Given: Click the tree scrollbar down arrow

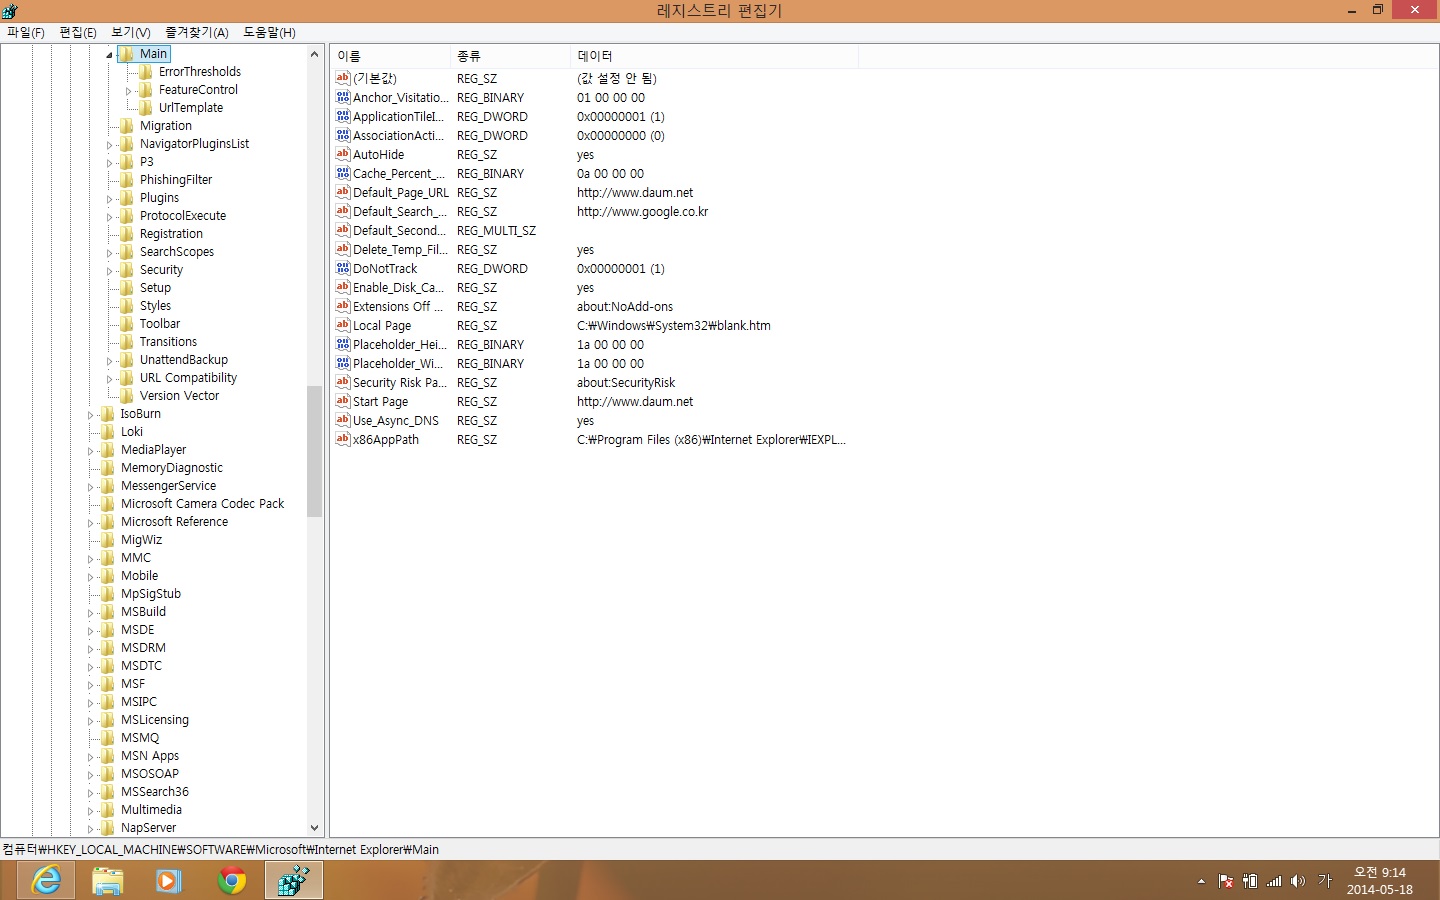Looking at the screenshot, I should click(314, 828).
